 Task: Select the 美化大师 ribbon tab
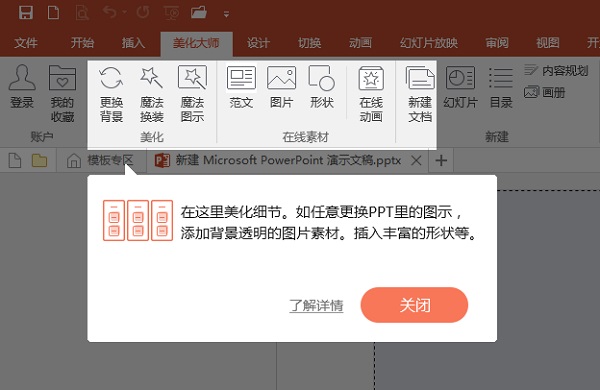pyautogui.click(x=196, y=43)
